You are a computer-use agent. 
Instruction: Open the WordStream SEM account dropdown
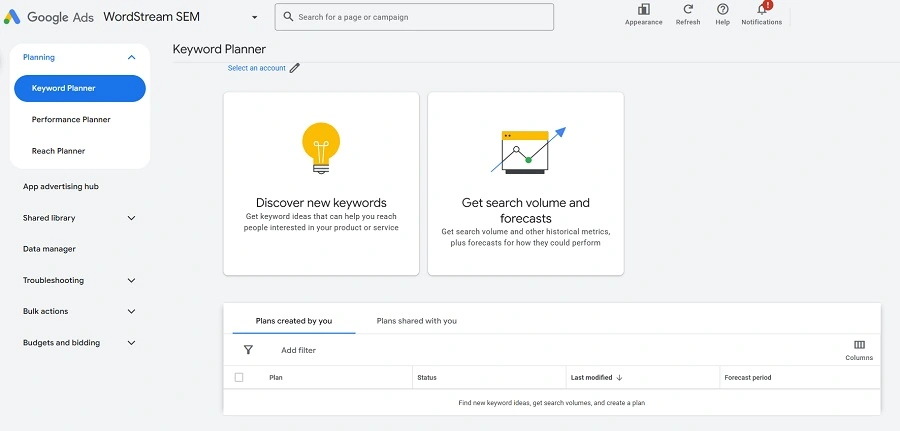[254, 17]
